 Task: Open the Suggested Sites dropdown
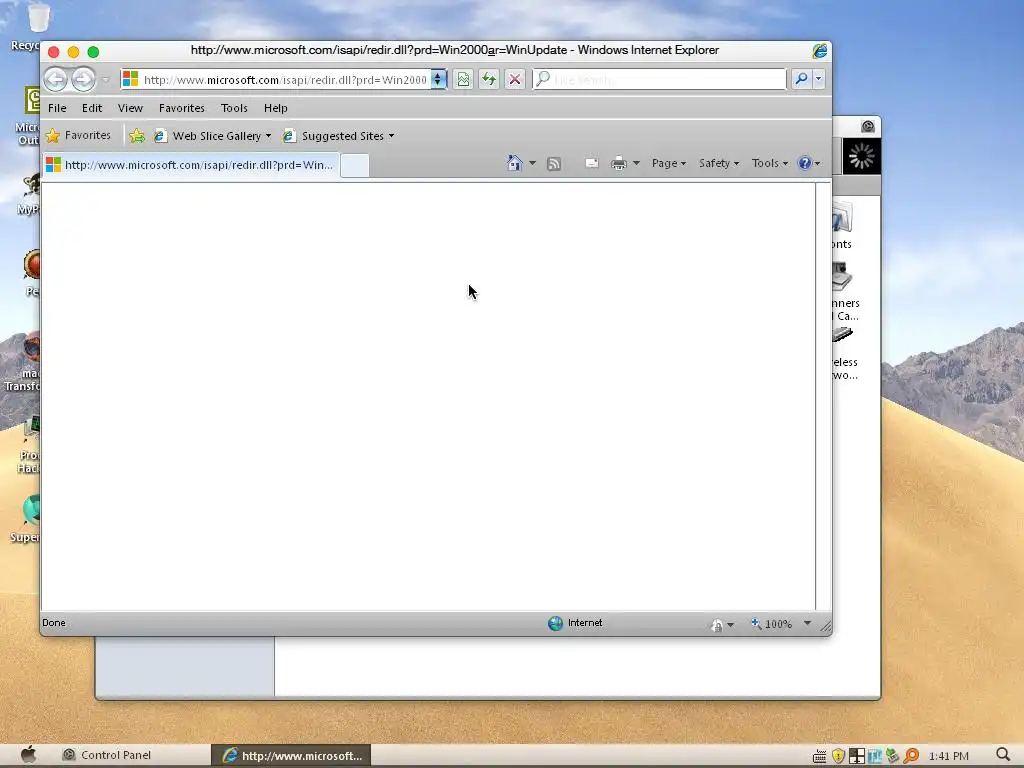pyautogui.click(x=339, y=136)
